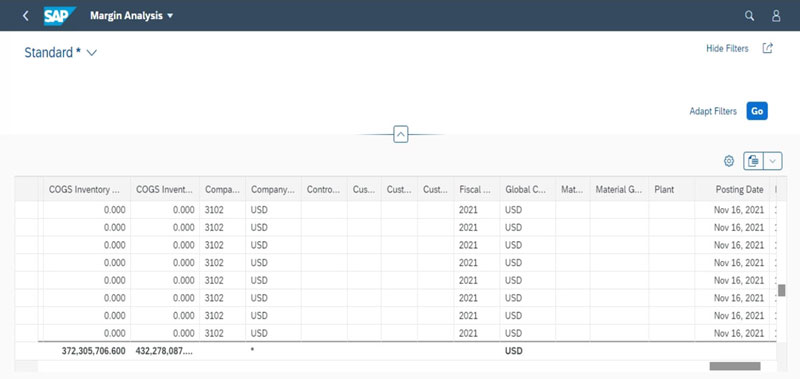The width and height of the screenshot is (800, 379).
Task: Click the vertical scrollbar thumb
Action: 781,290
